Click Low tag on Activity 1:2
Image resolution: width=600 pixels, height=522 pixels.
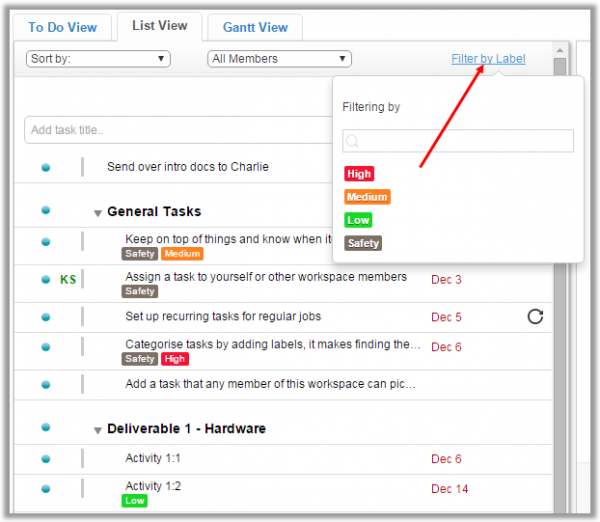coord(134,501)
